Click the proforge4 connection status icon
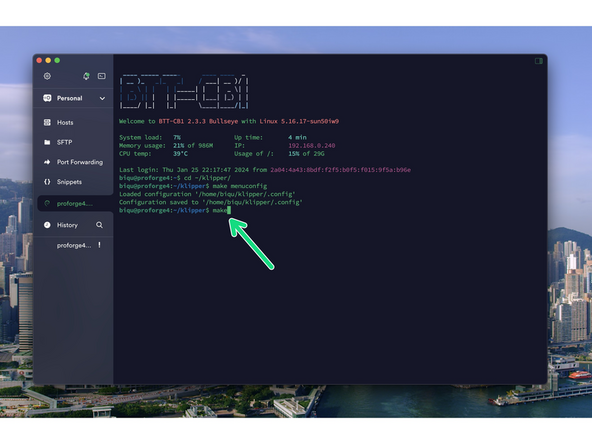 point(47,204)
